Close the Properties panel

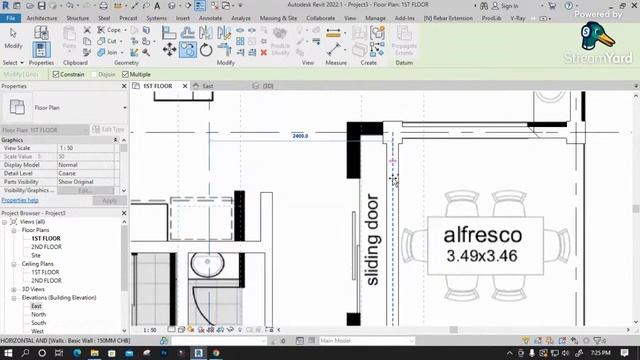click(124, 86)
